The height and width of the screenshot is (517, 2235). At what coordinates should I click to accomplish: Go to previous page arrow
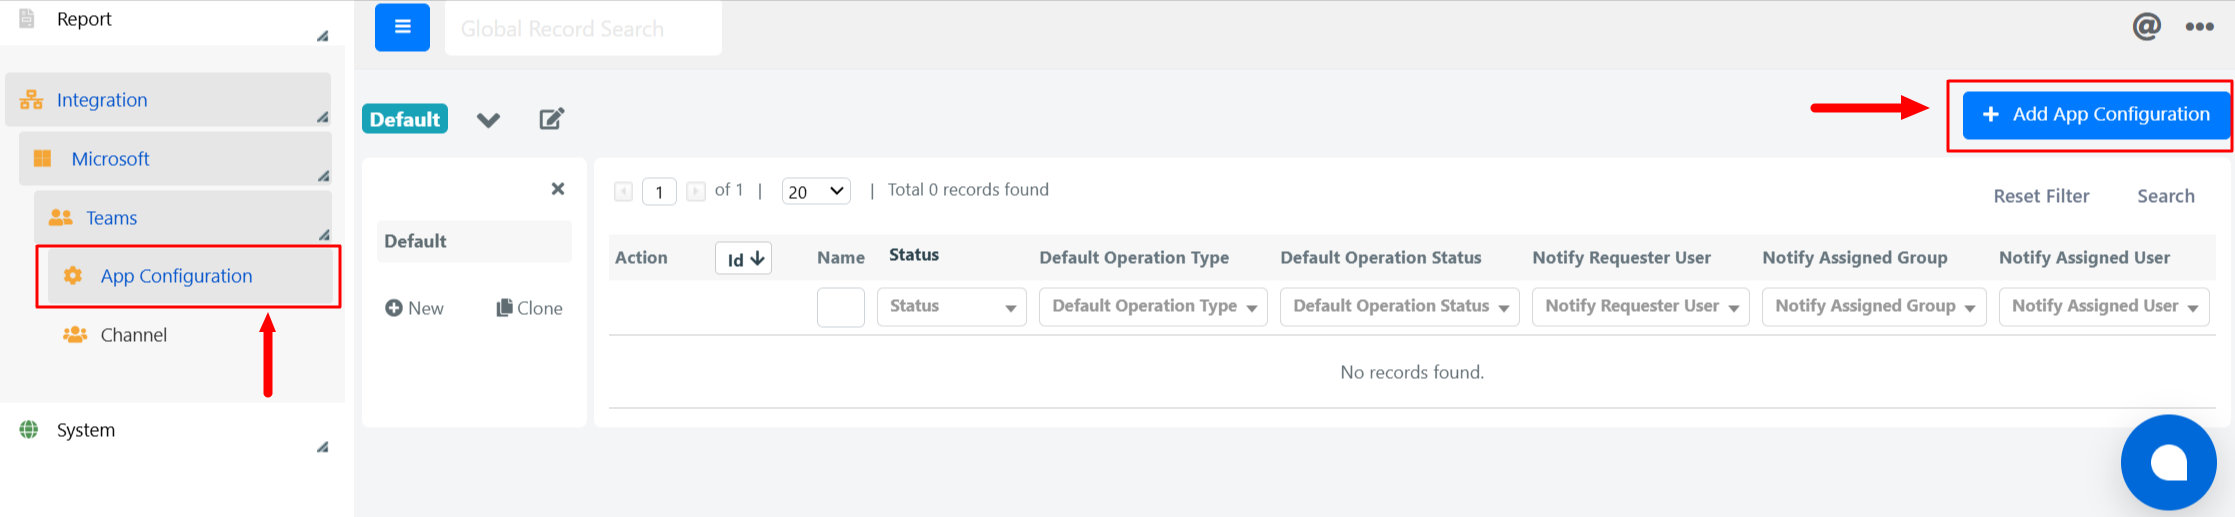click(623, 191)
